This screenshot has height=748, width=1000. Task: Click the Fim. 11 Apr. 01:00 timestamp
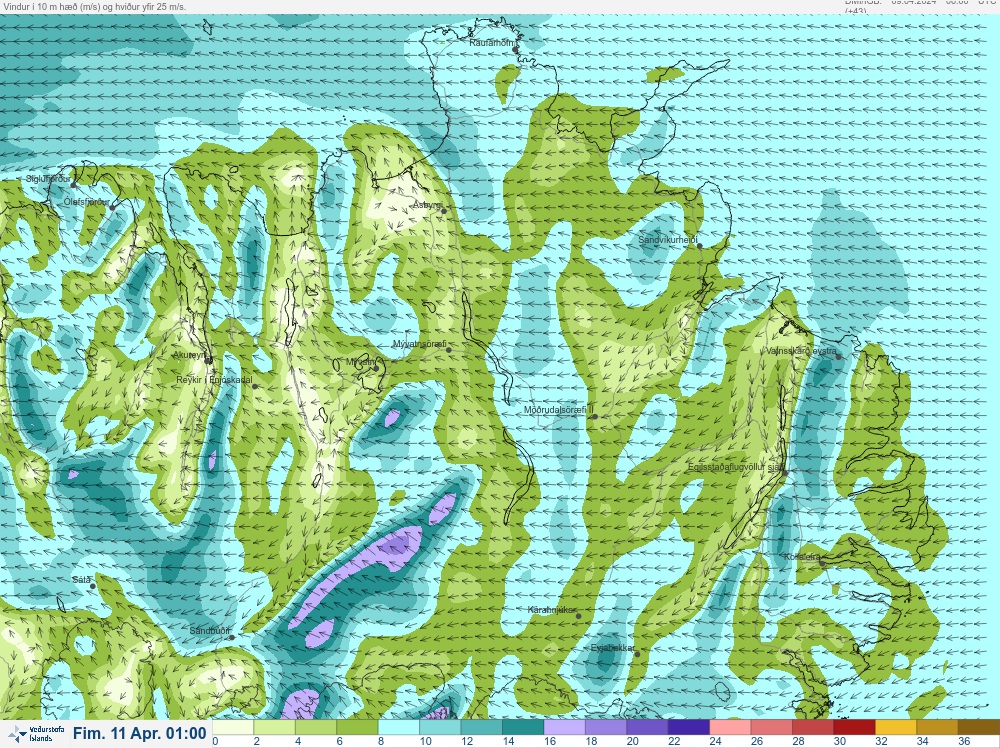[140, 733]
